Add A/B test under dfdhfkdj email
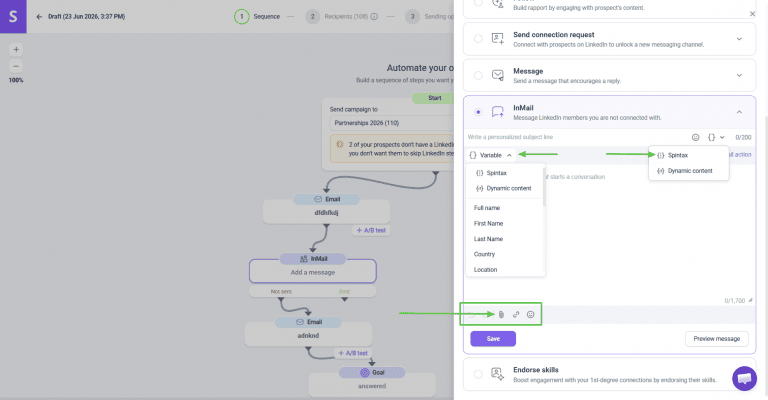This screenshot has height=400, width=768. 371,230
